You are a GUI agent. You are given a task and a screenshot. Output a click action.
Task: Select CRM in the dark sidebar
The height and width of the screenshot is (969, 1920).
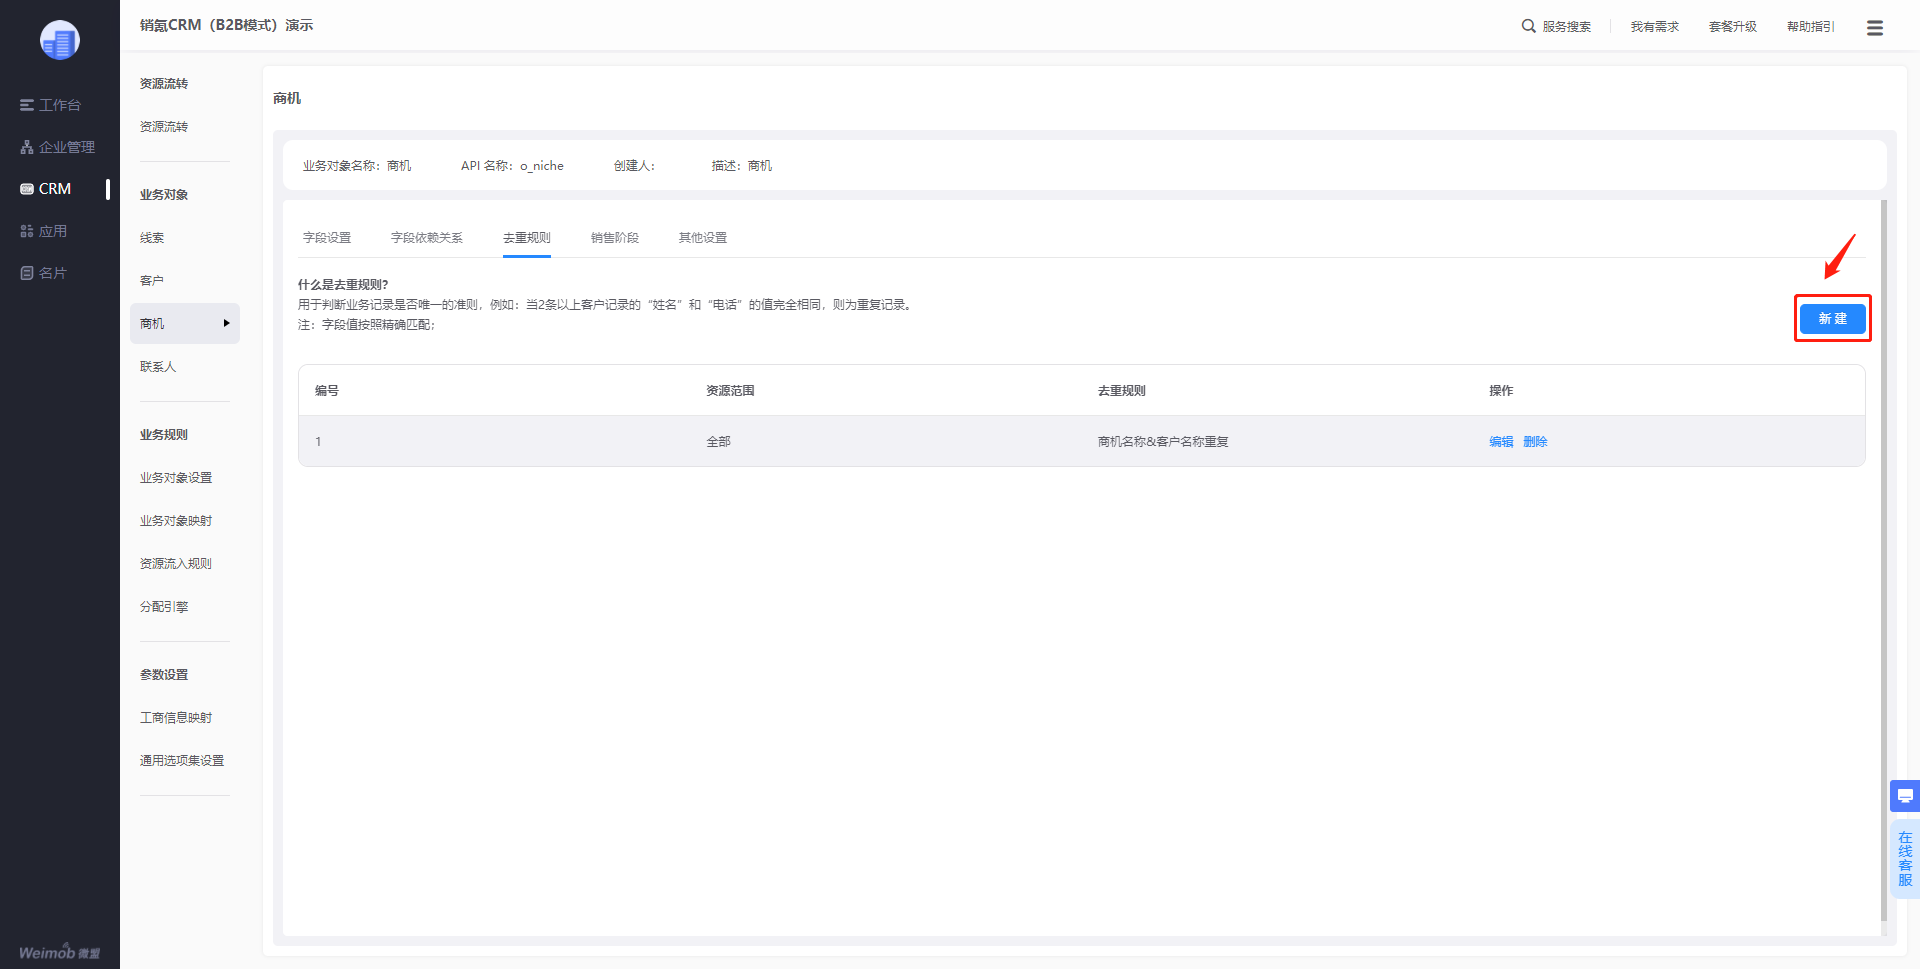coord(46,189)
